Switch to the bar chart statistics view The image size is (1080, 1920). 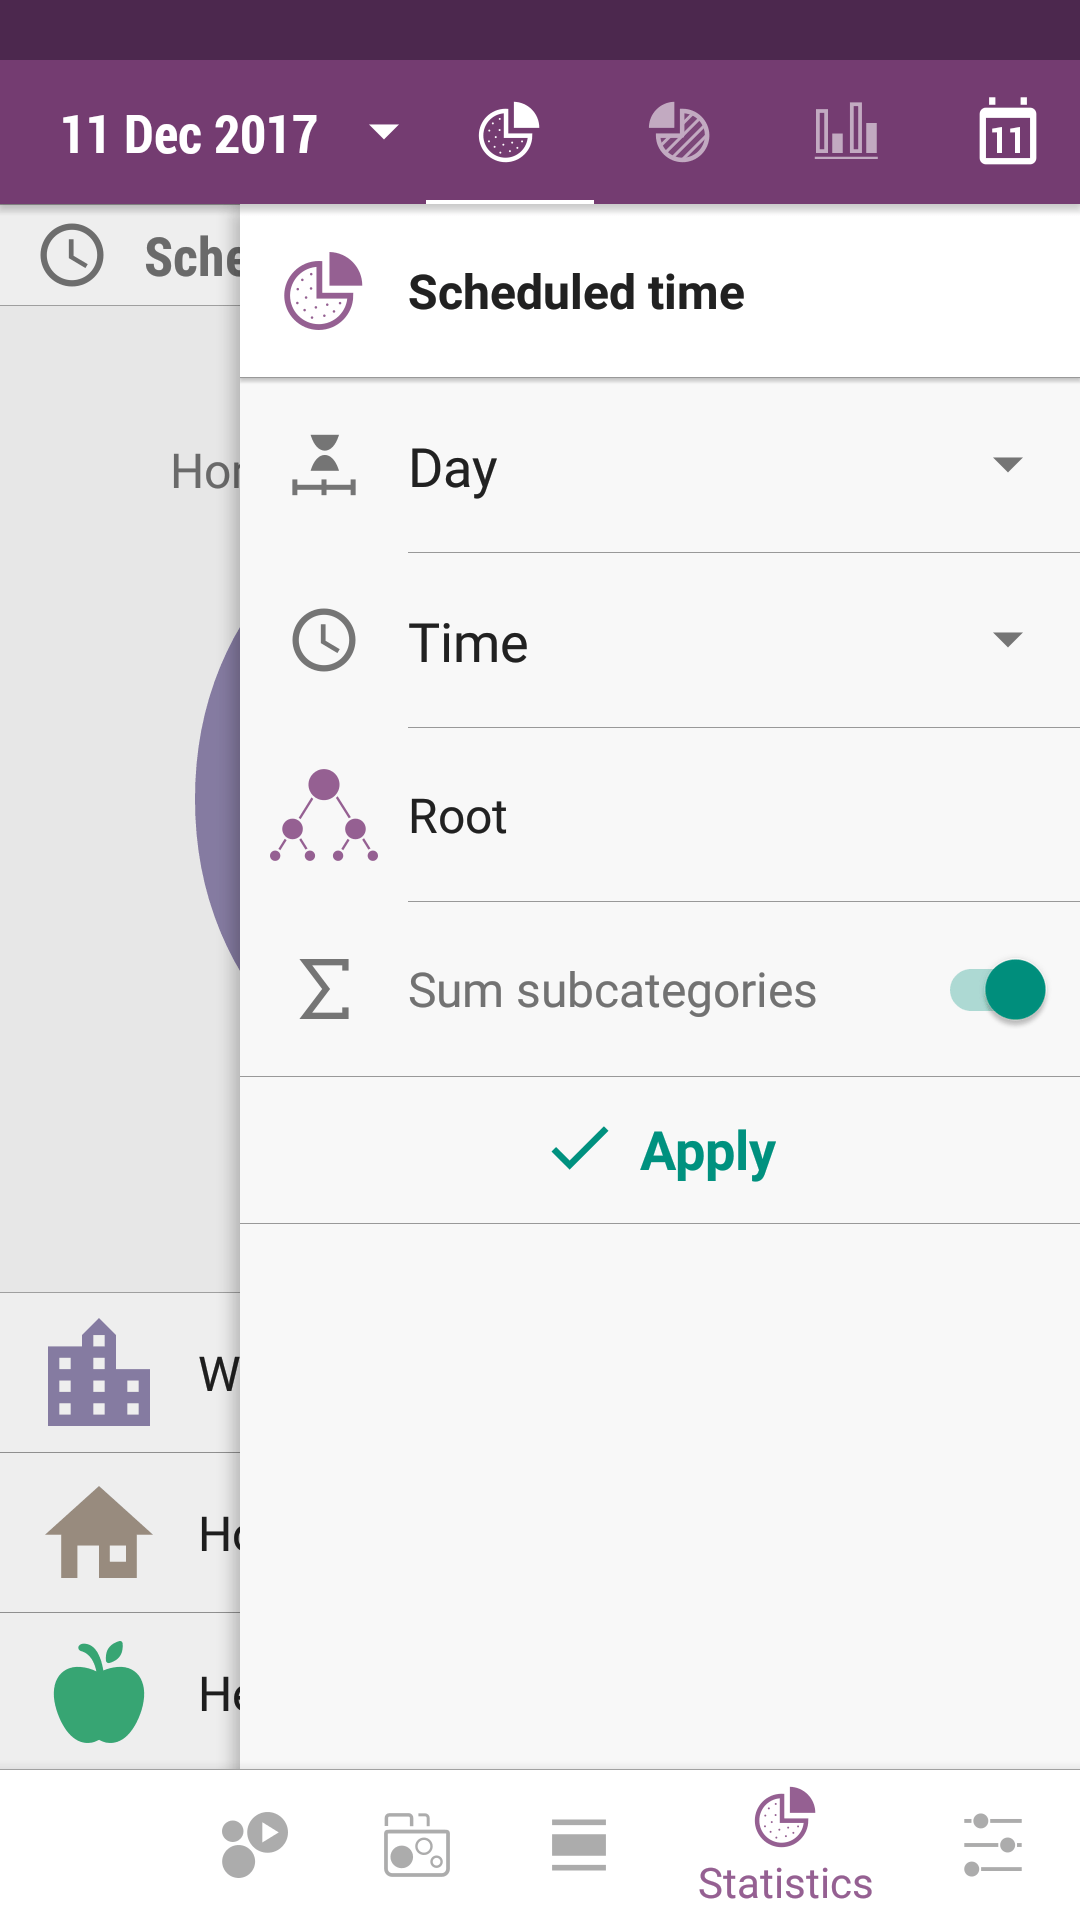[x=846, y=132]
